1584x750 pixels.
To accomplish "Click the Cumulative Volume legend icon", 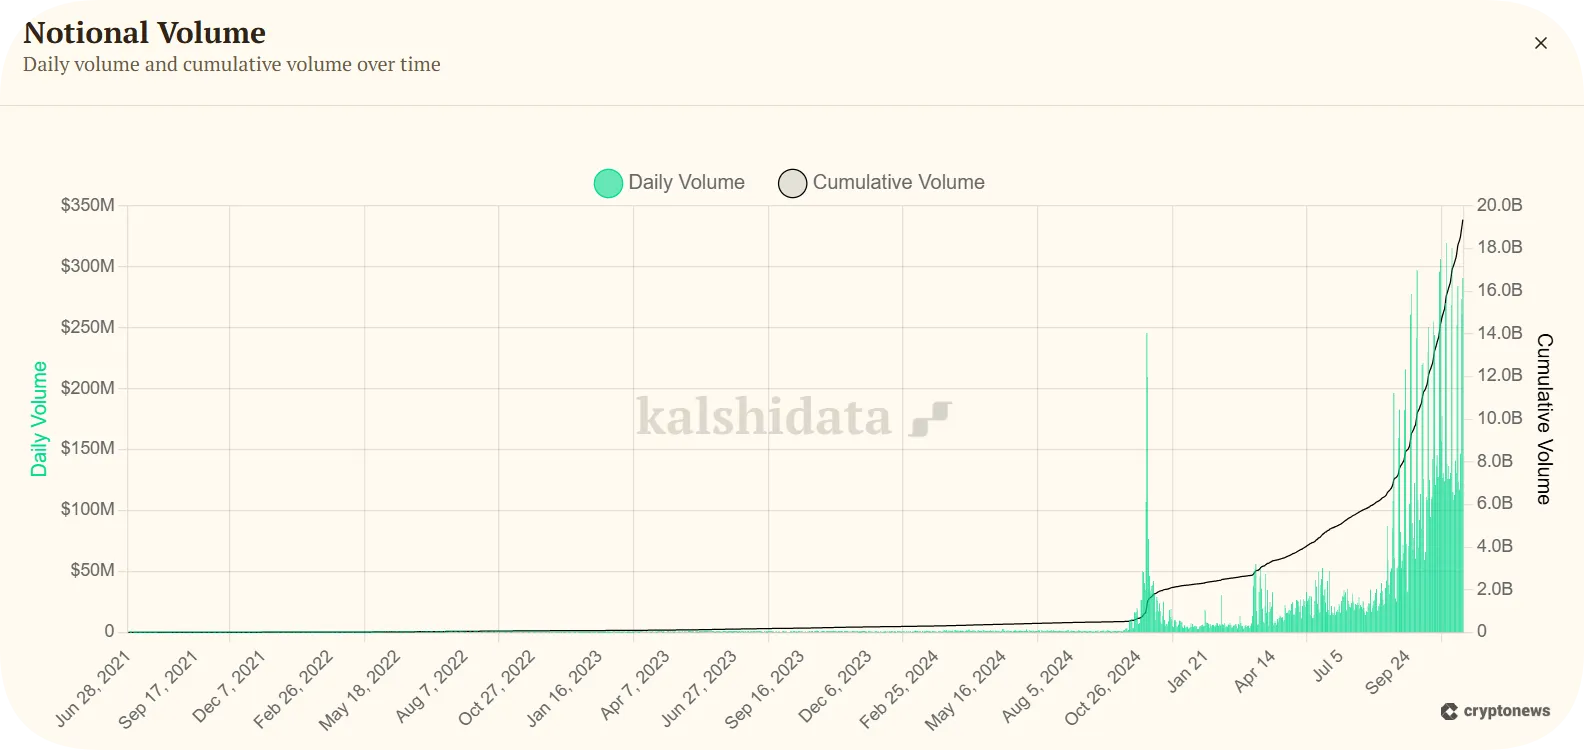I will pos(792,183).
